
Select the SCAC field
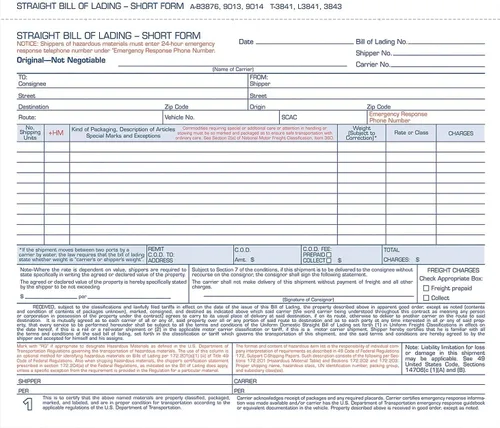click(x=323, y=117)
